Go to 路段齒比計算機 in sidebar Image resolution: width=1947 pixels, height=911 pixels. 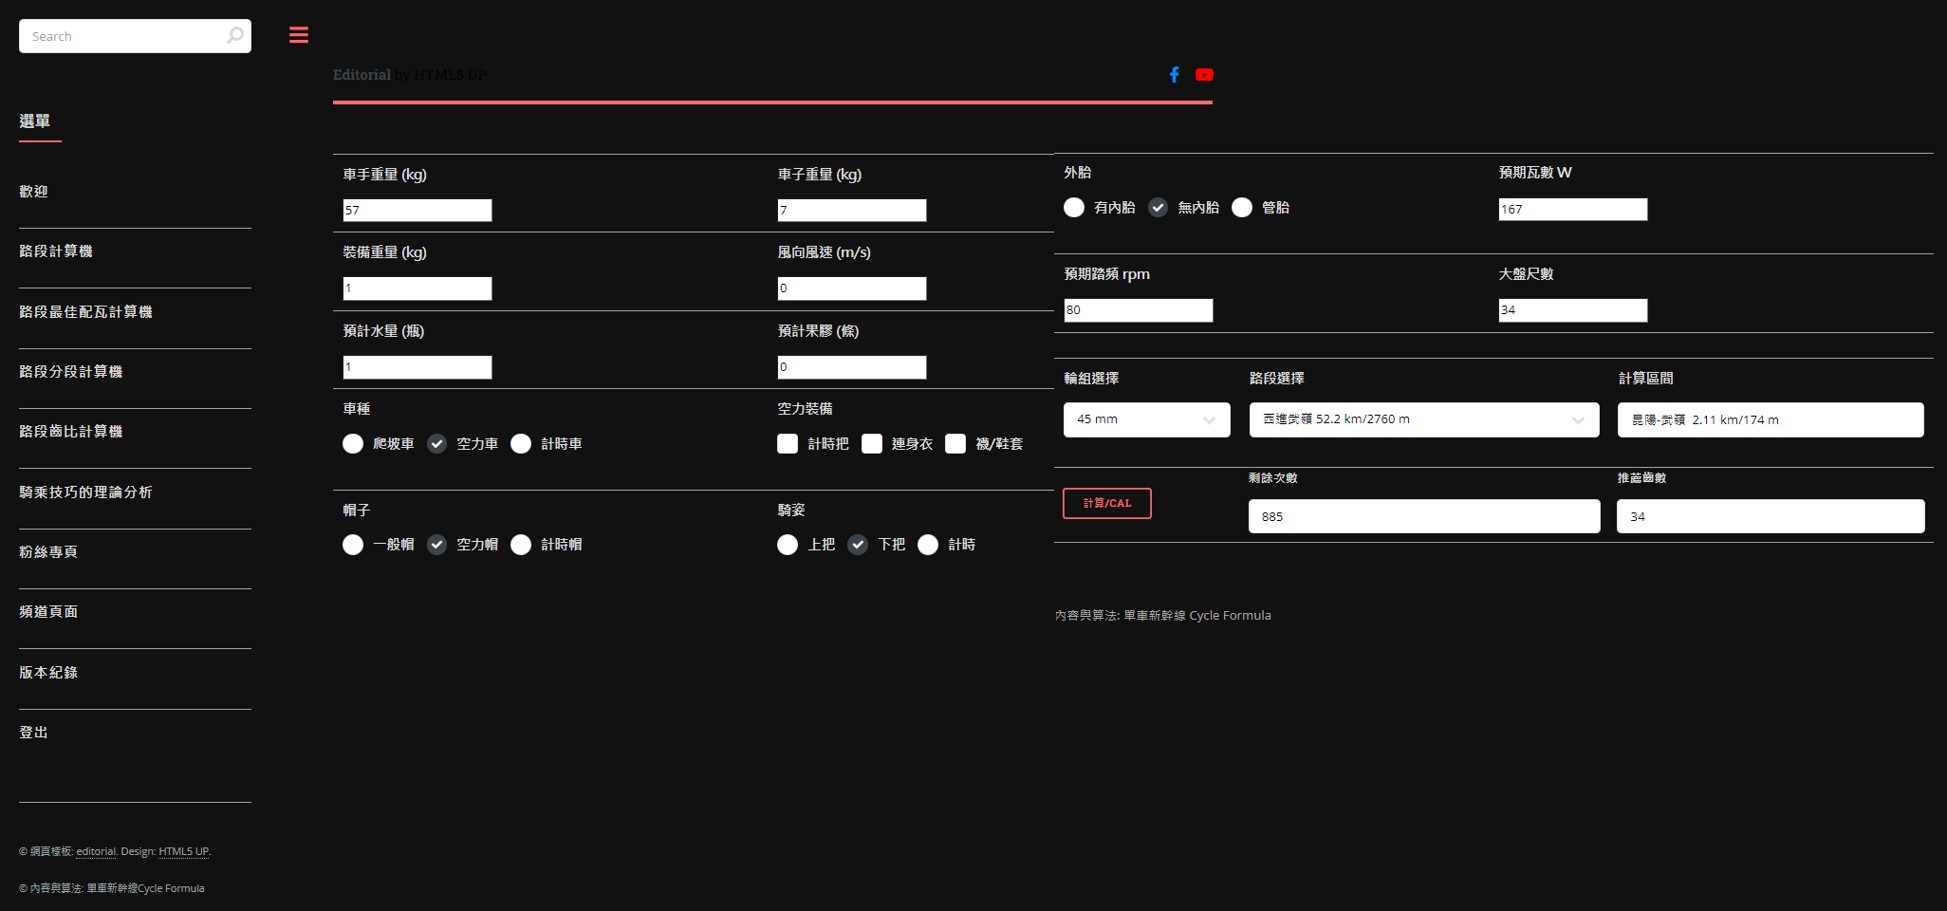point(71,431)
